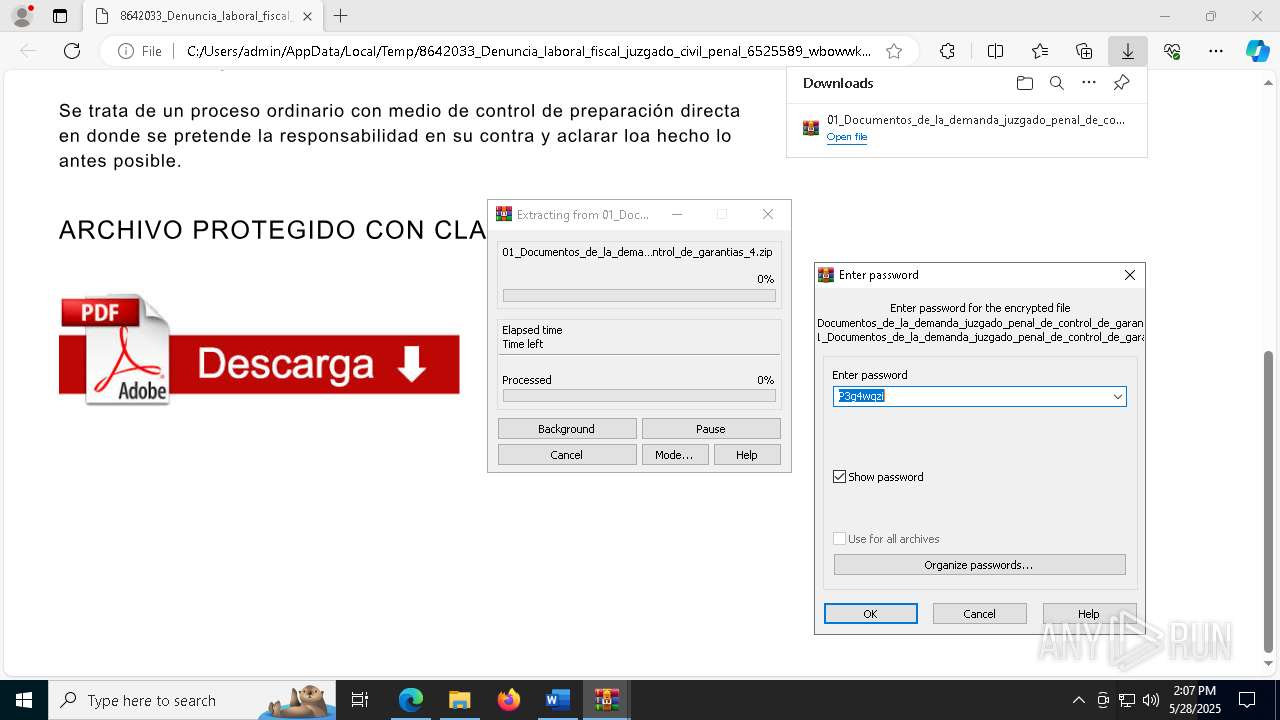The image size is (1280, 720).
Task: Open the Extensions puzzle icon
Action: tap(947, 51)
